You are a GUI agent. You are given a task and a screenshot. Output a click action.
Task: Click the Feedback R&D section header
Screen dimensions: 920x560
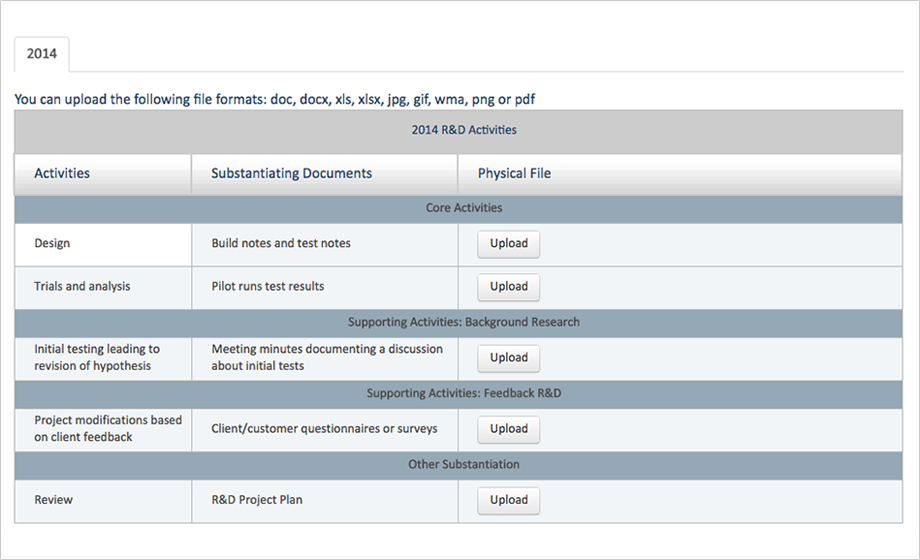464,393
